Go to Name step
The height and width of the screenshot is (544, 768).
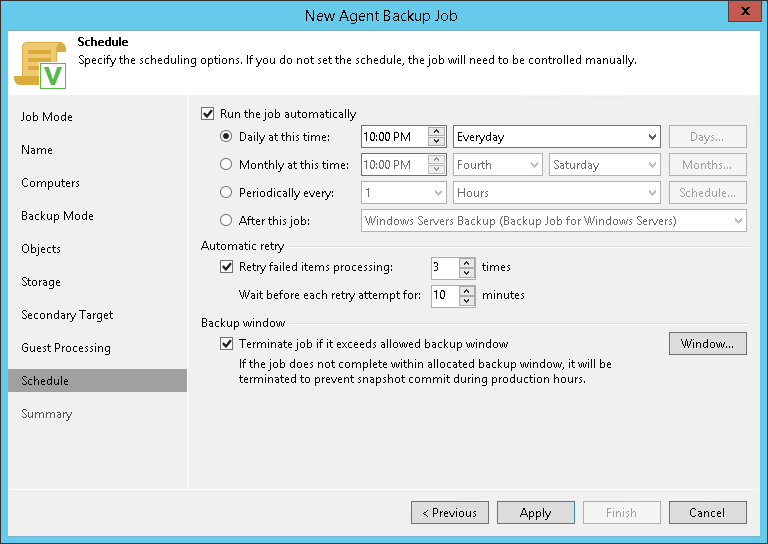(x=37, y=150)
